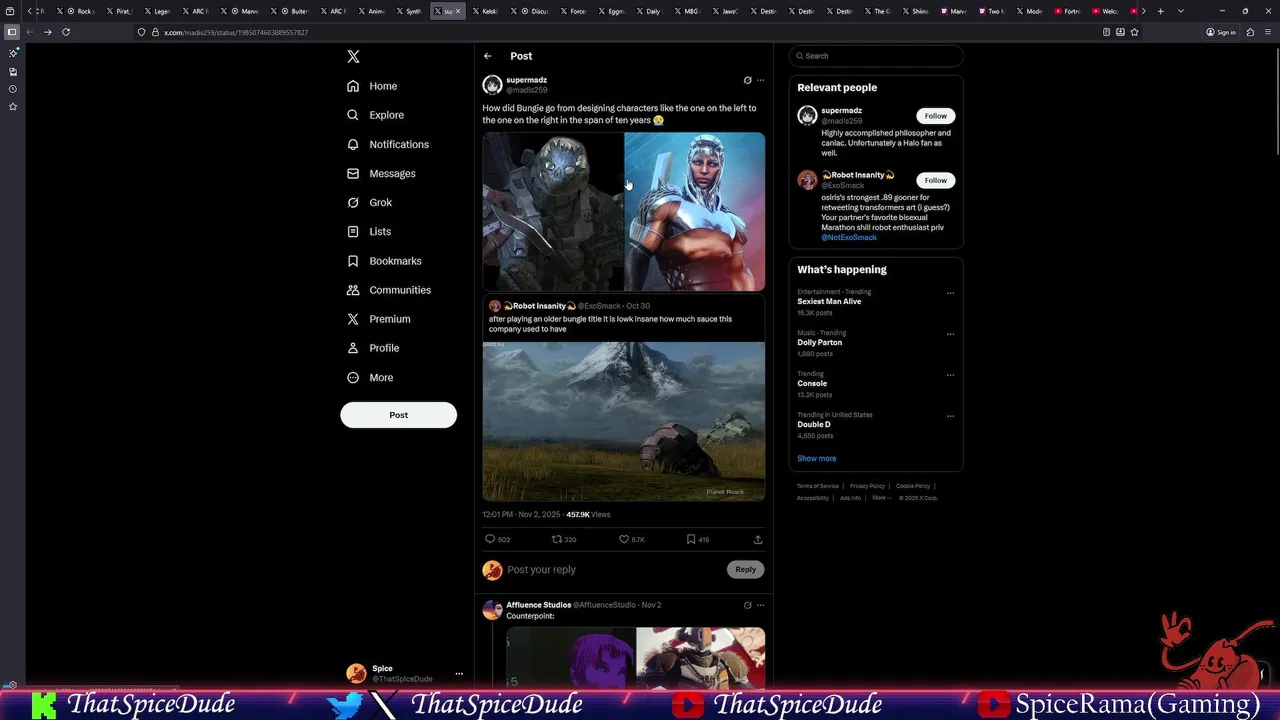Toggle browser sidebar icon
Viewport: 1280px width, 720px height.
[12, 32]
